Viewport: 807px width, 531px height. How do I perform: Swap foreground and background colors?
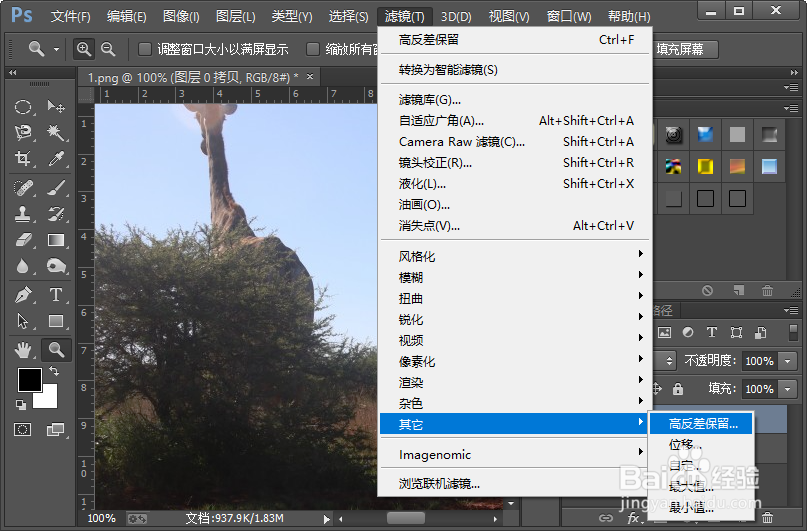click(54, 370)
